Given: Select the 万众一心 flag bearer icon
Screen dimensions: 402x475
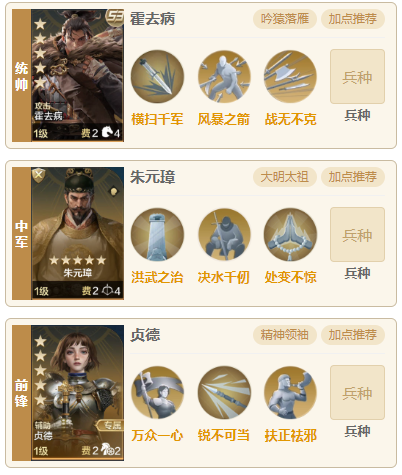Looking at the screenshot, I should pos(157,393).
